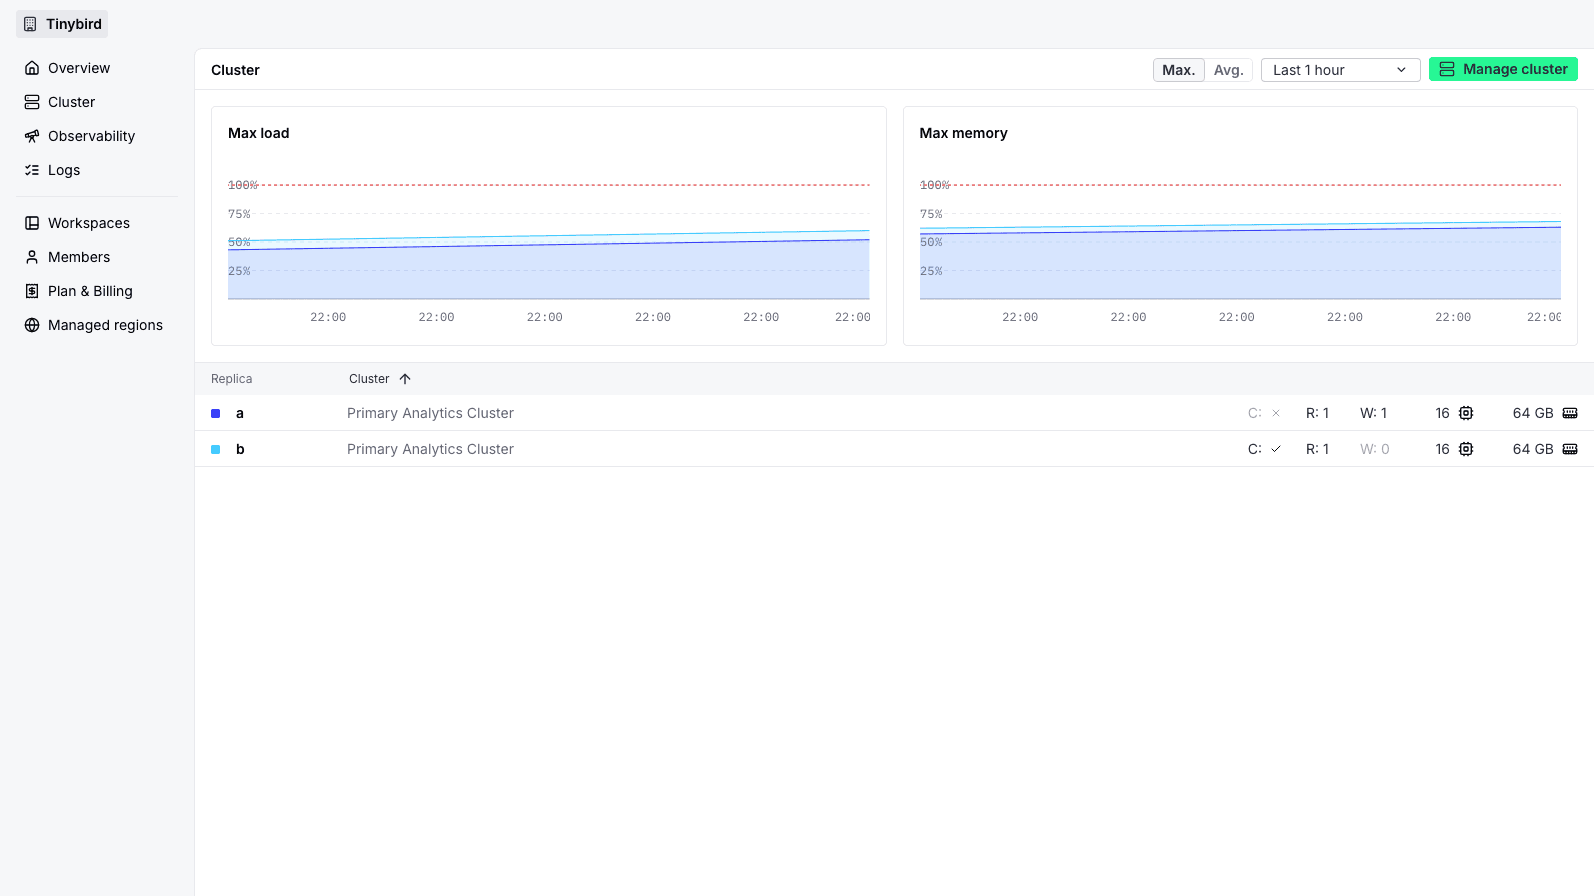Click the 64 GB value in row b

1533,449
